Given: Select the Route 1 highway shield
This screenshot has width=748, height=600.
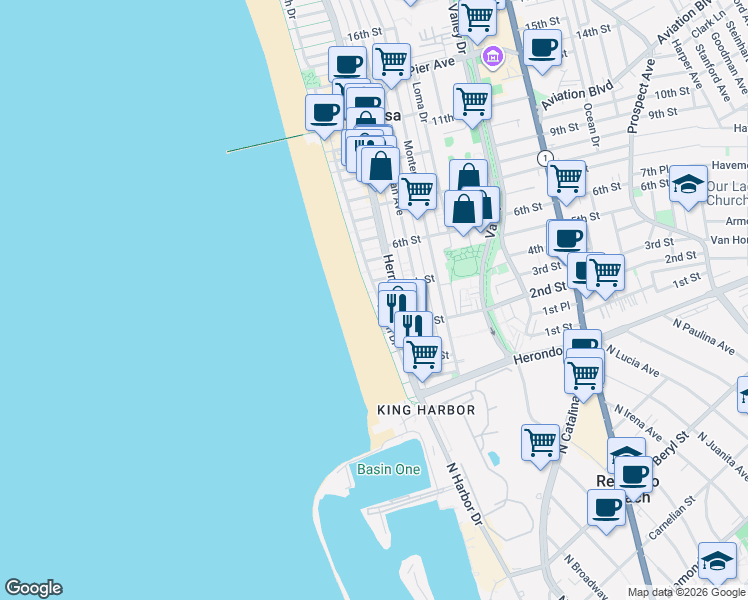Looking at the screenshot, I should click(545, 158).
